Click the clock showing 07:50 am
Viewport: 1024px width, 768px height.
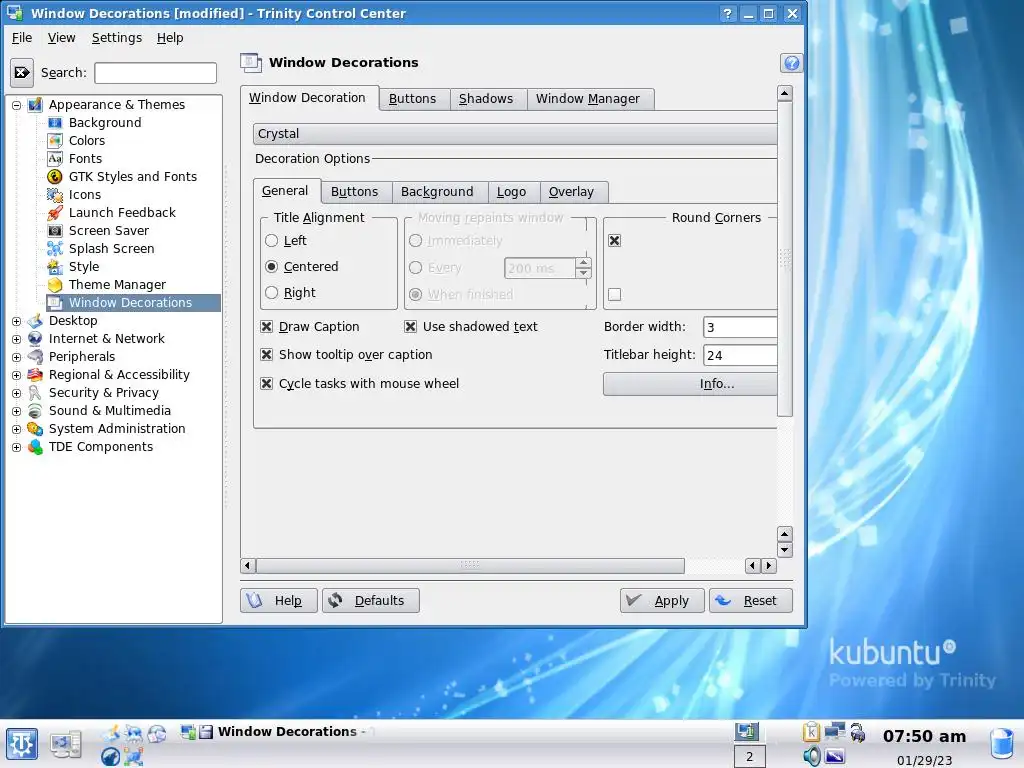924,736
